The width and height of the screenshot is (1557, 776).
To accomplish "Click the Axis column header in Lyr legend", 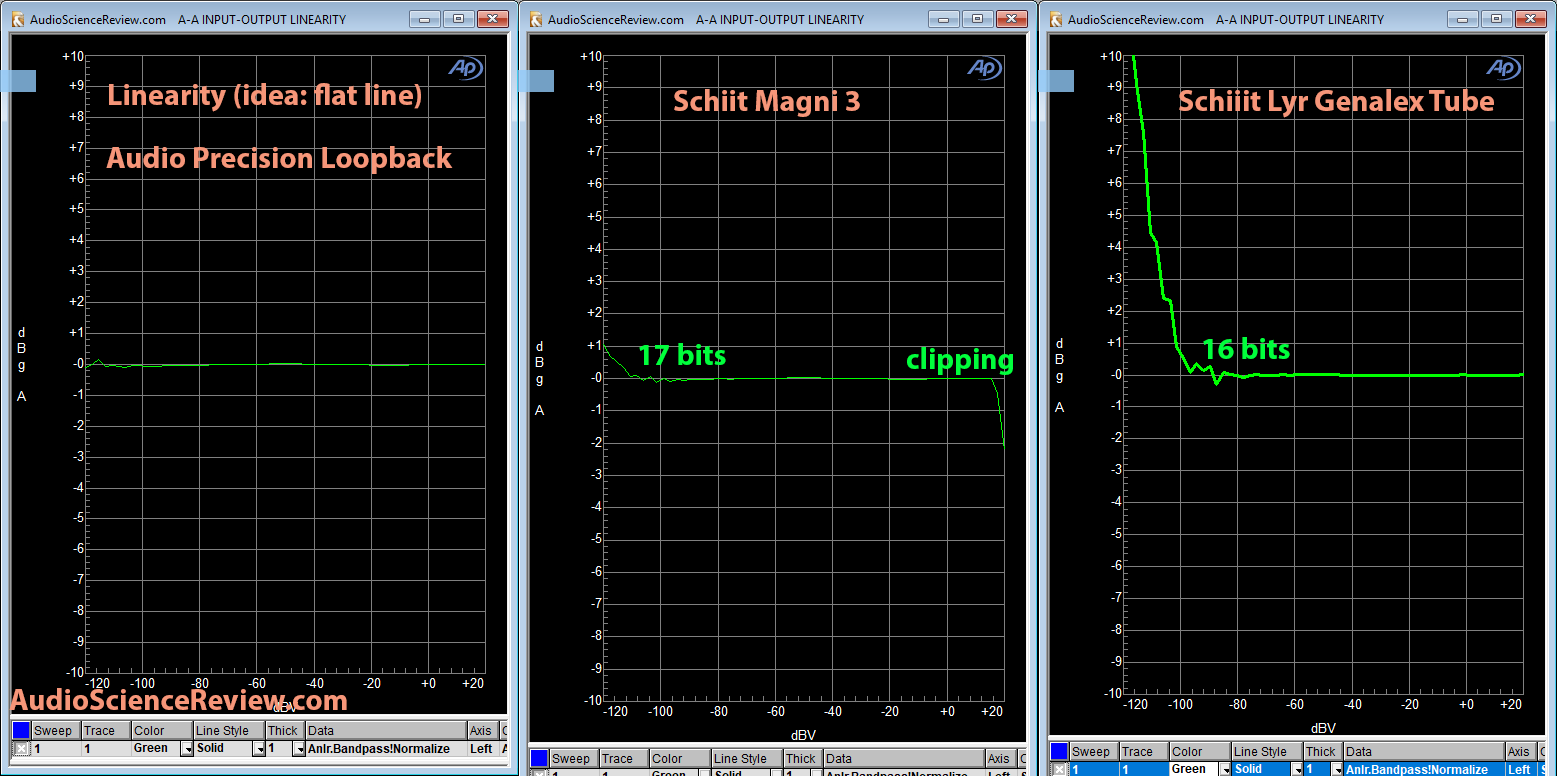I will tap(1520, 752).
